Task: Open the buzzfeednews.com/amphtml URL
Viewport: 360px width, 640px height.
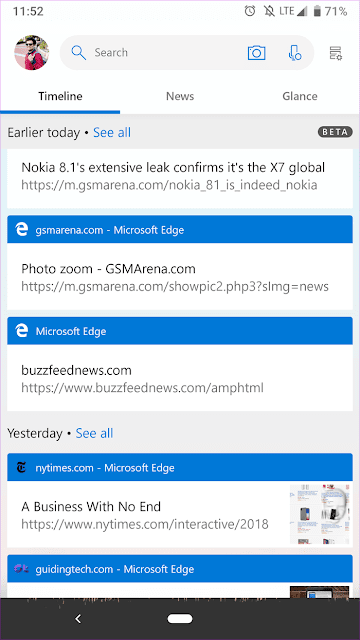Action: click(142, 387)
